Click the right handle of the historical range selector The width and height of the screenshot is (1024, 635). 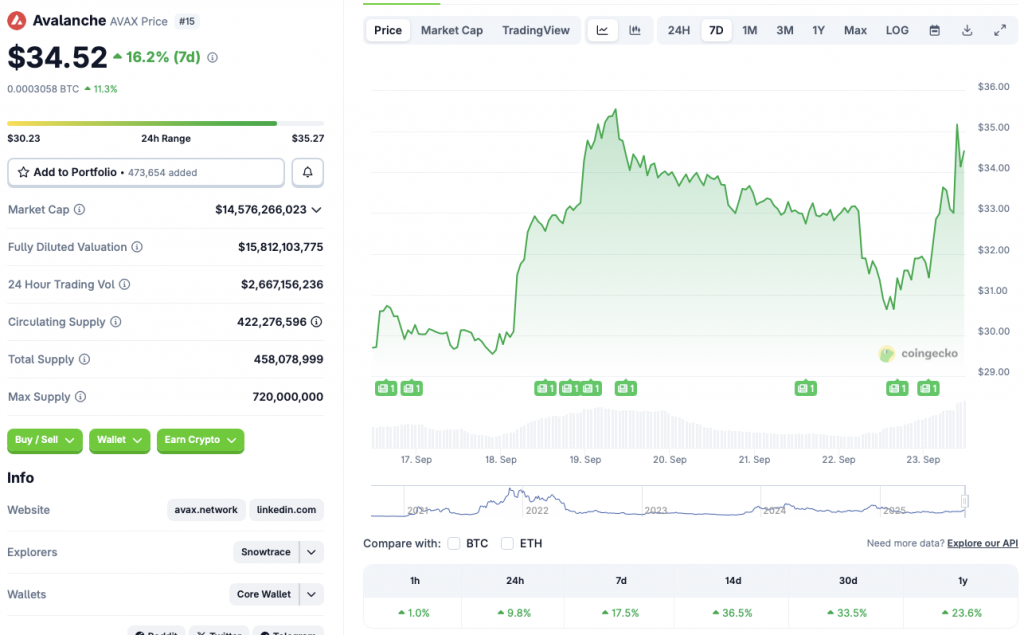965,501
